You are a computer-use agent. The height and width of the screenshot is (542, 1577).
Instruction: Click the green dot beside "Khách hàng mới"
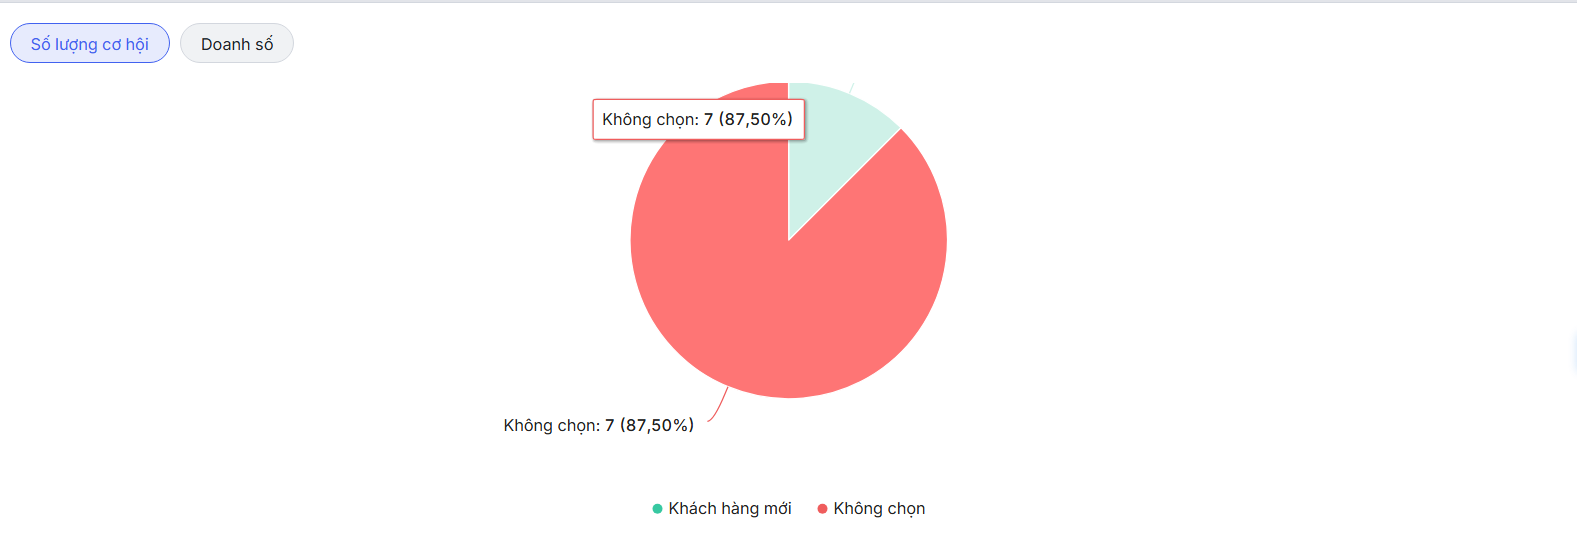pyautogui.click(x=657, y=509)
